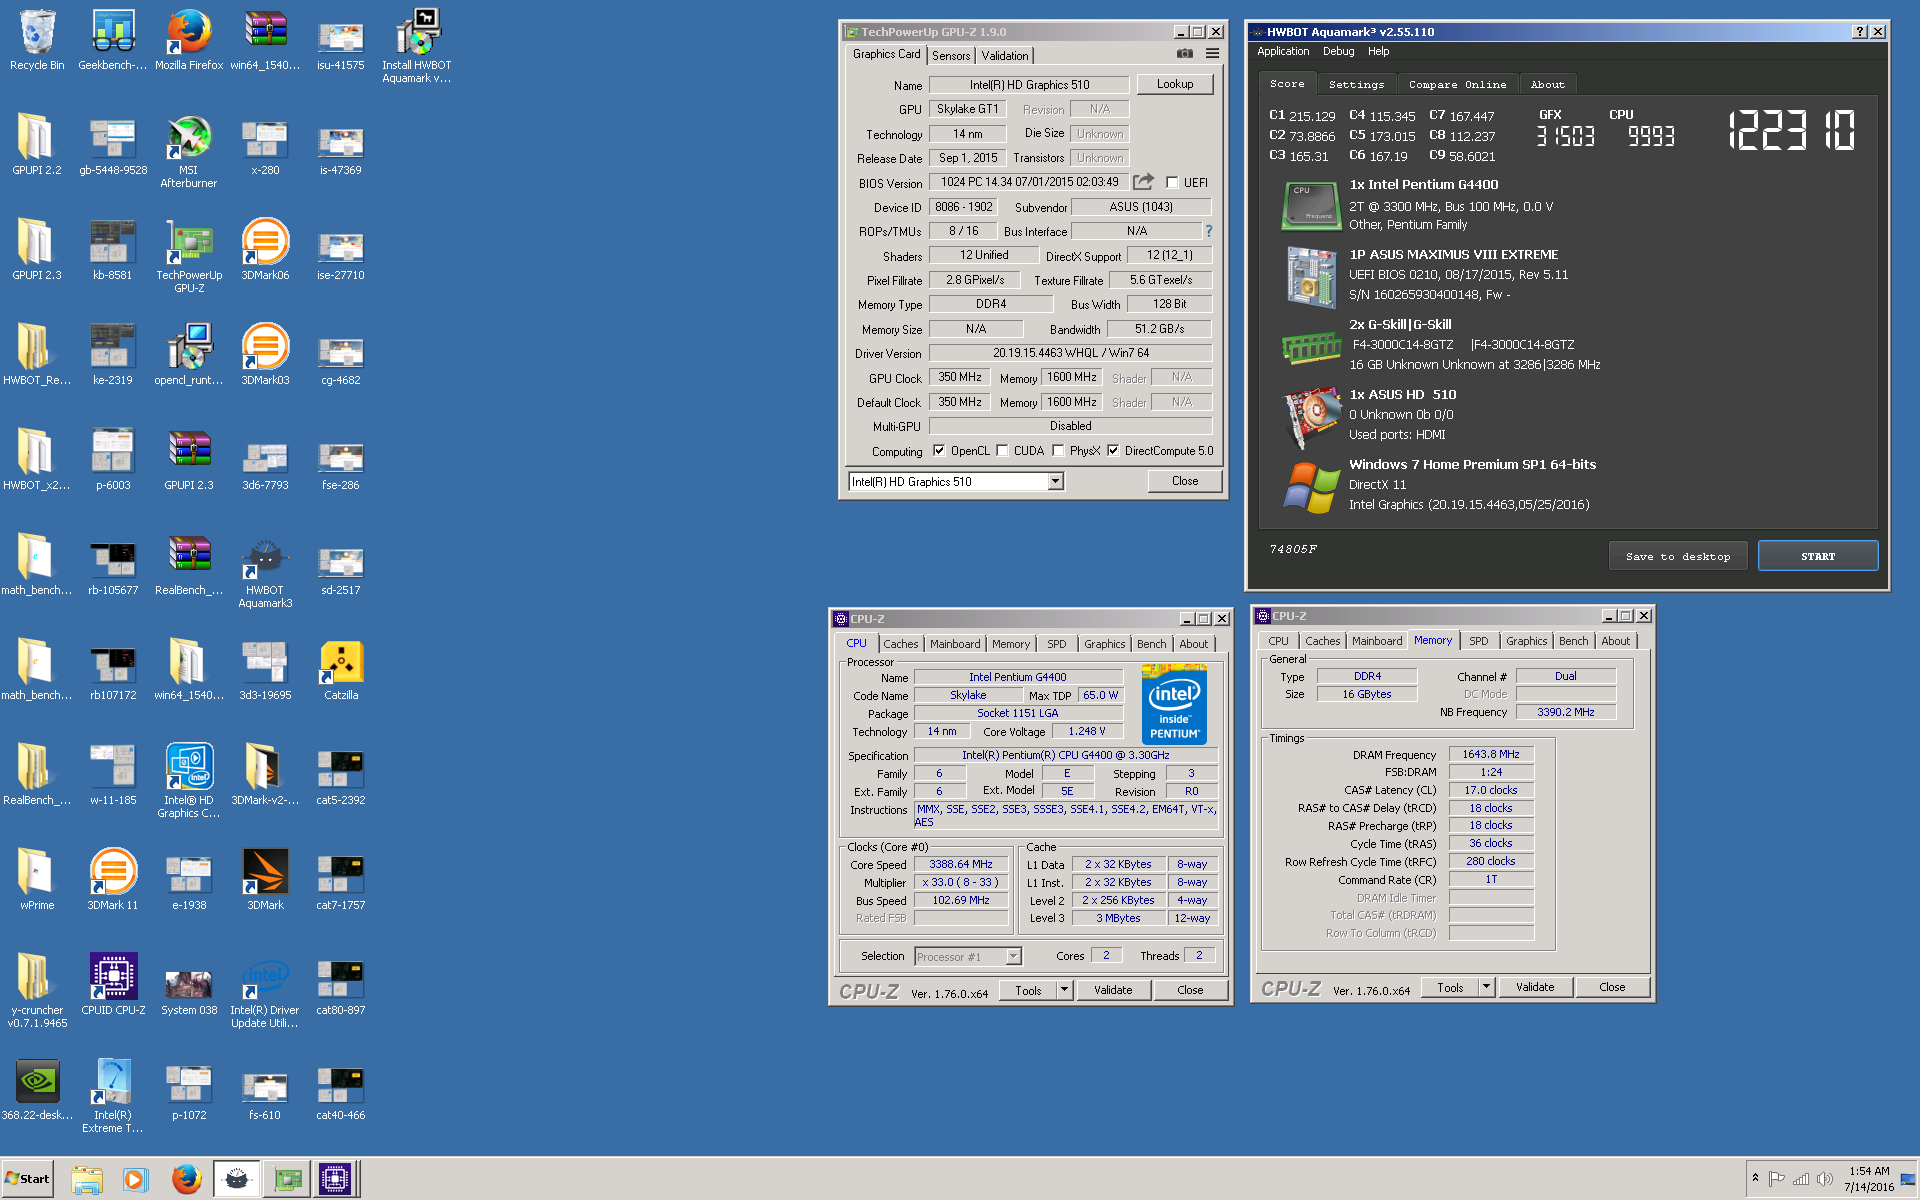Open Windows Explorer from taskbar
Image resolution: width=1920 pixels, height=1200 pixels.
click(x=87, y=1179)
